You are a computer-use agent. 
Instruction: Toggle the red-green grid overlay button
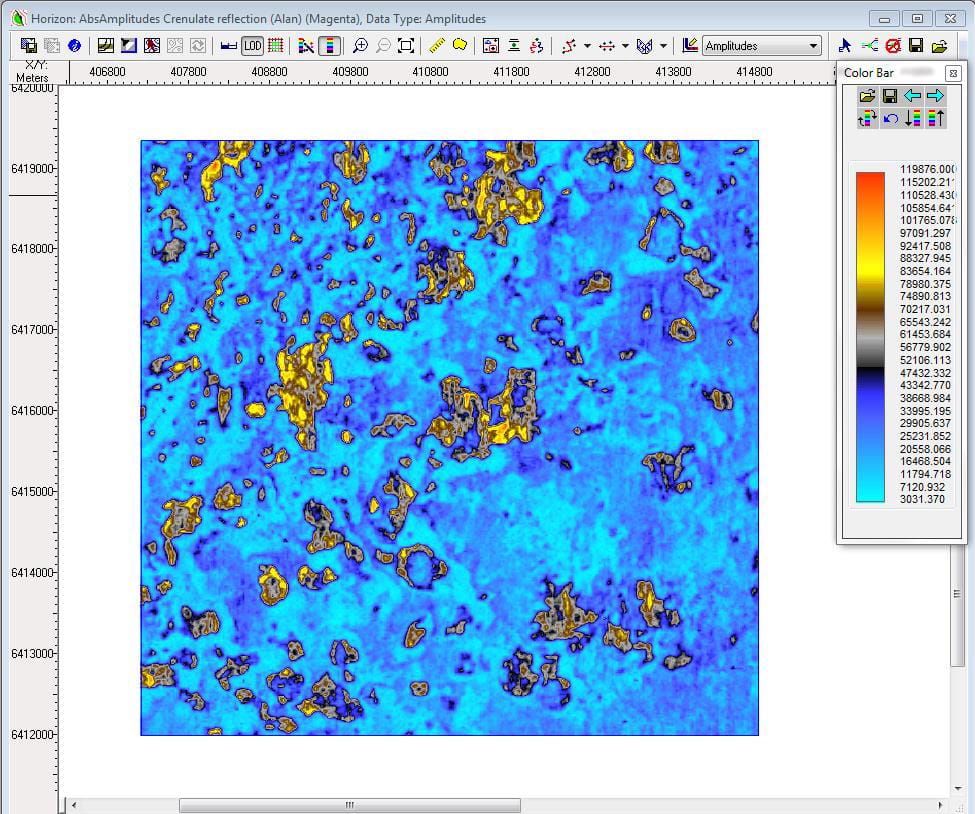click(275, 46)
